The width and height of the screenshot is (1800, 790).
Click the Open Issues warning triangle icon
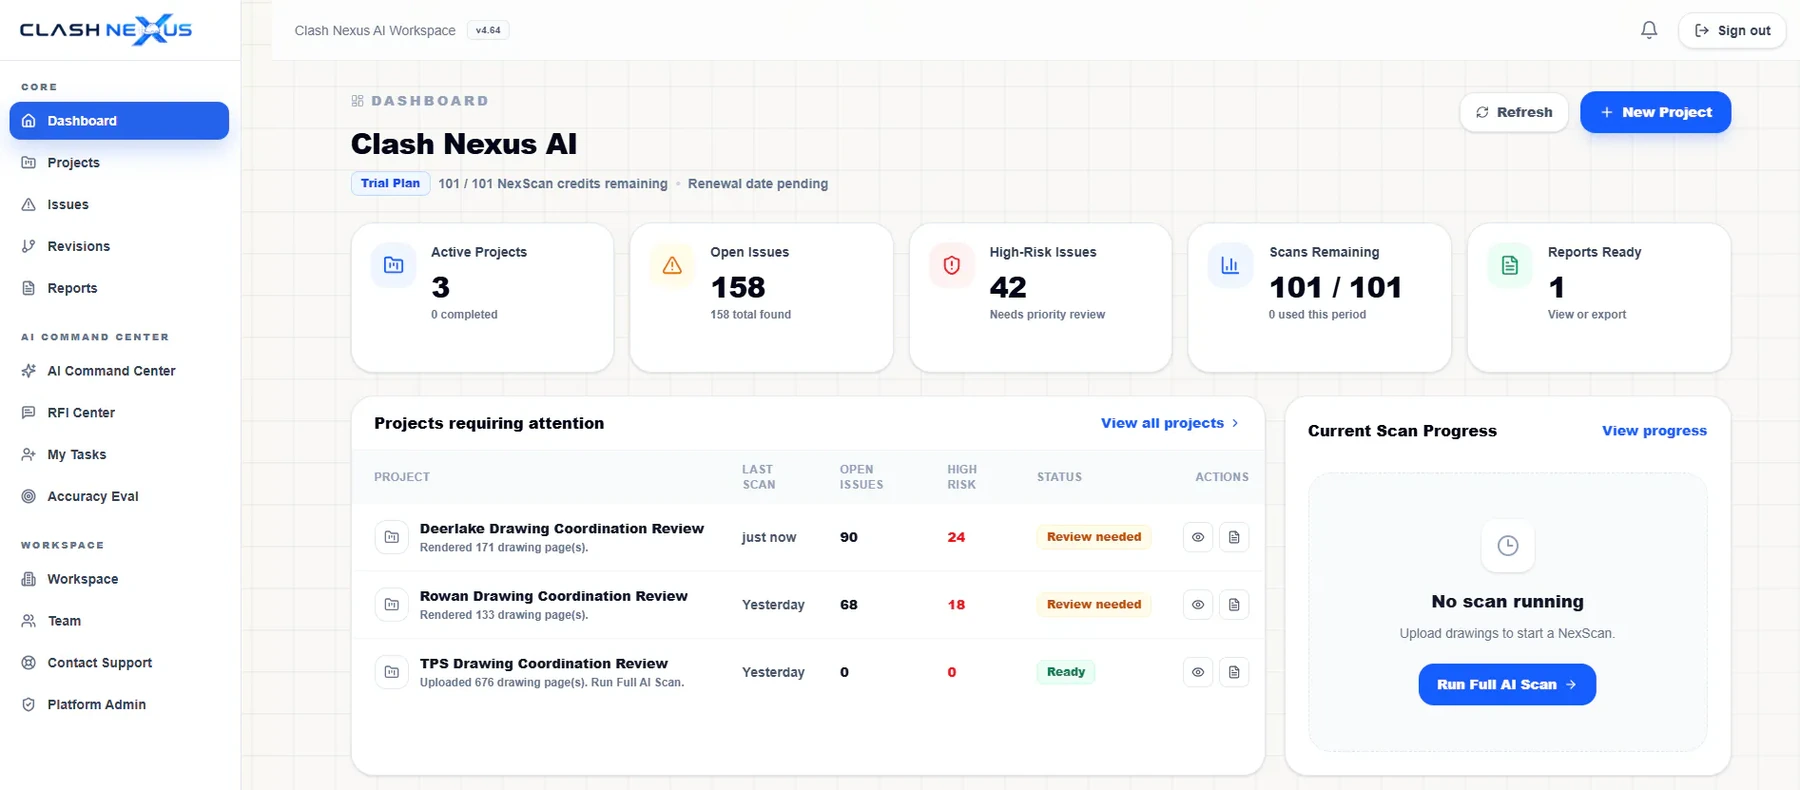[672, 265]
